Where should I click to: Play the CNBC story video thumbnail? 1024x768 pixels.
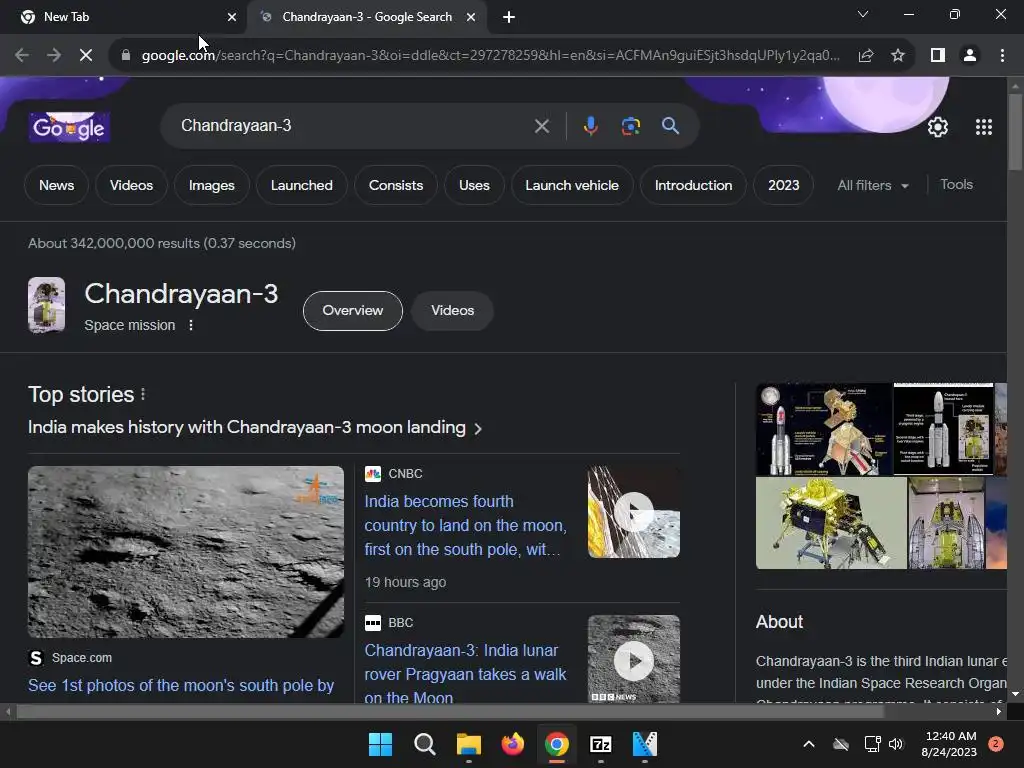pyautogui.click(x=633, y=512)
